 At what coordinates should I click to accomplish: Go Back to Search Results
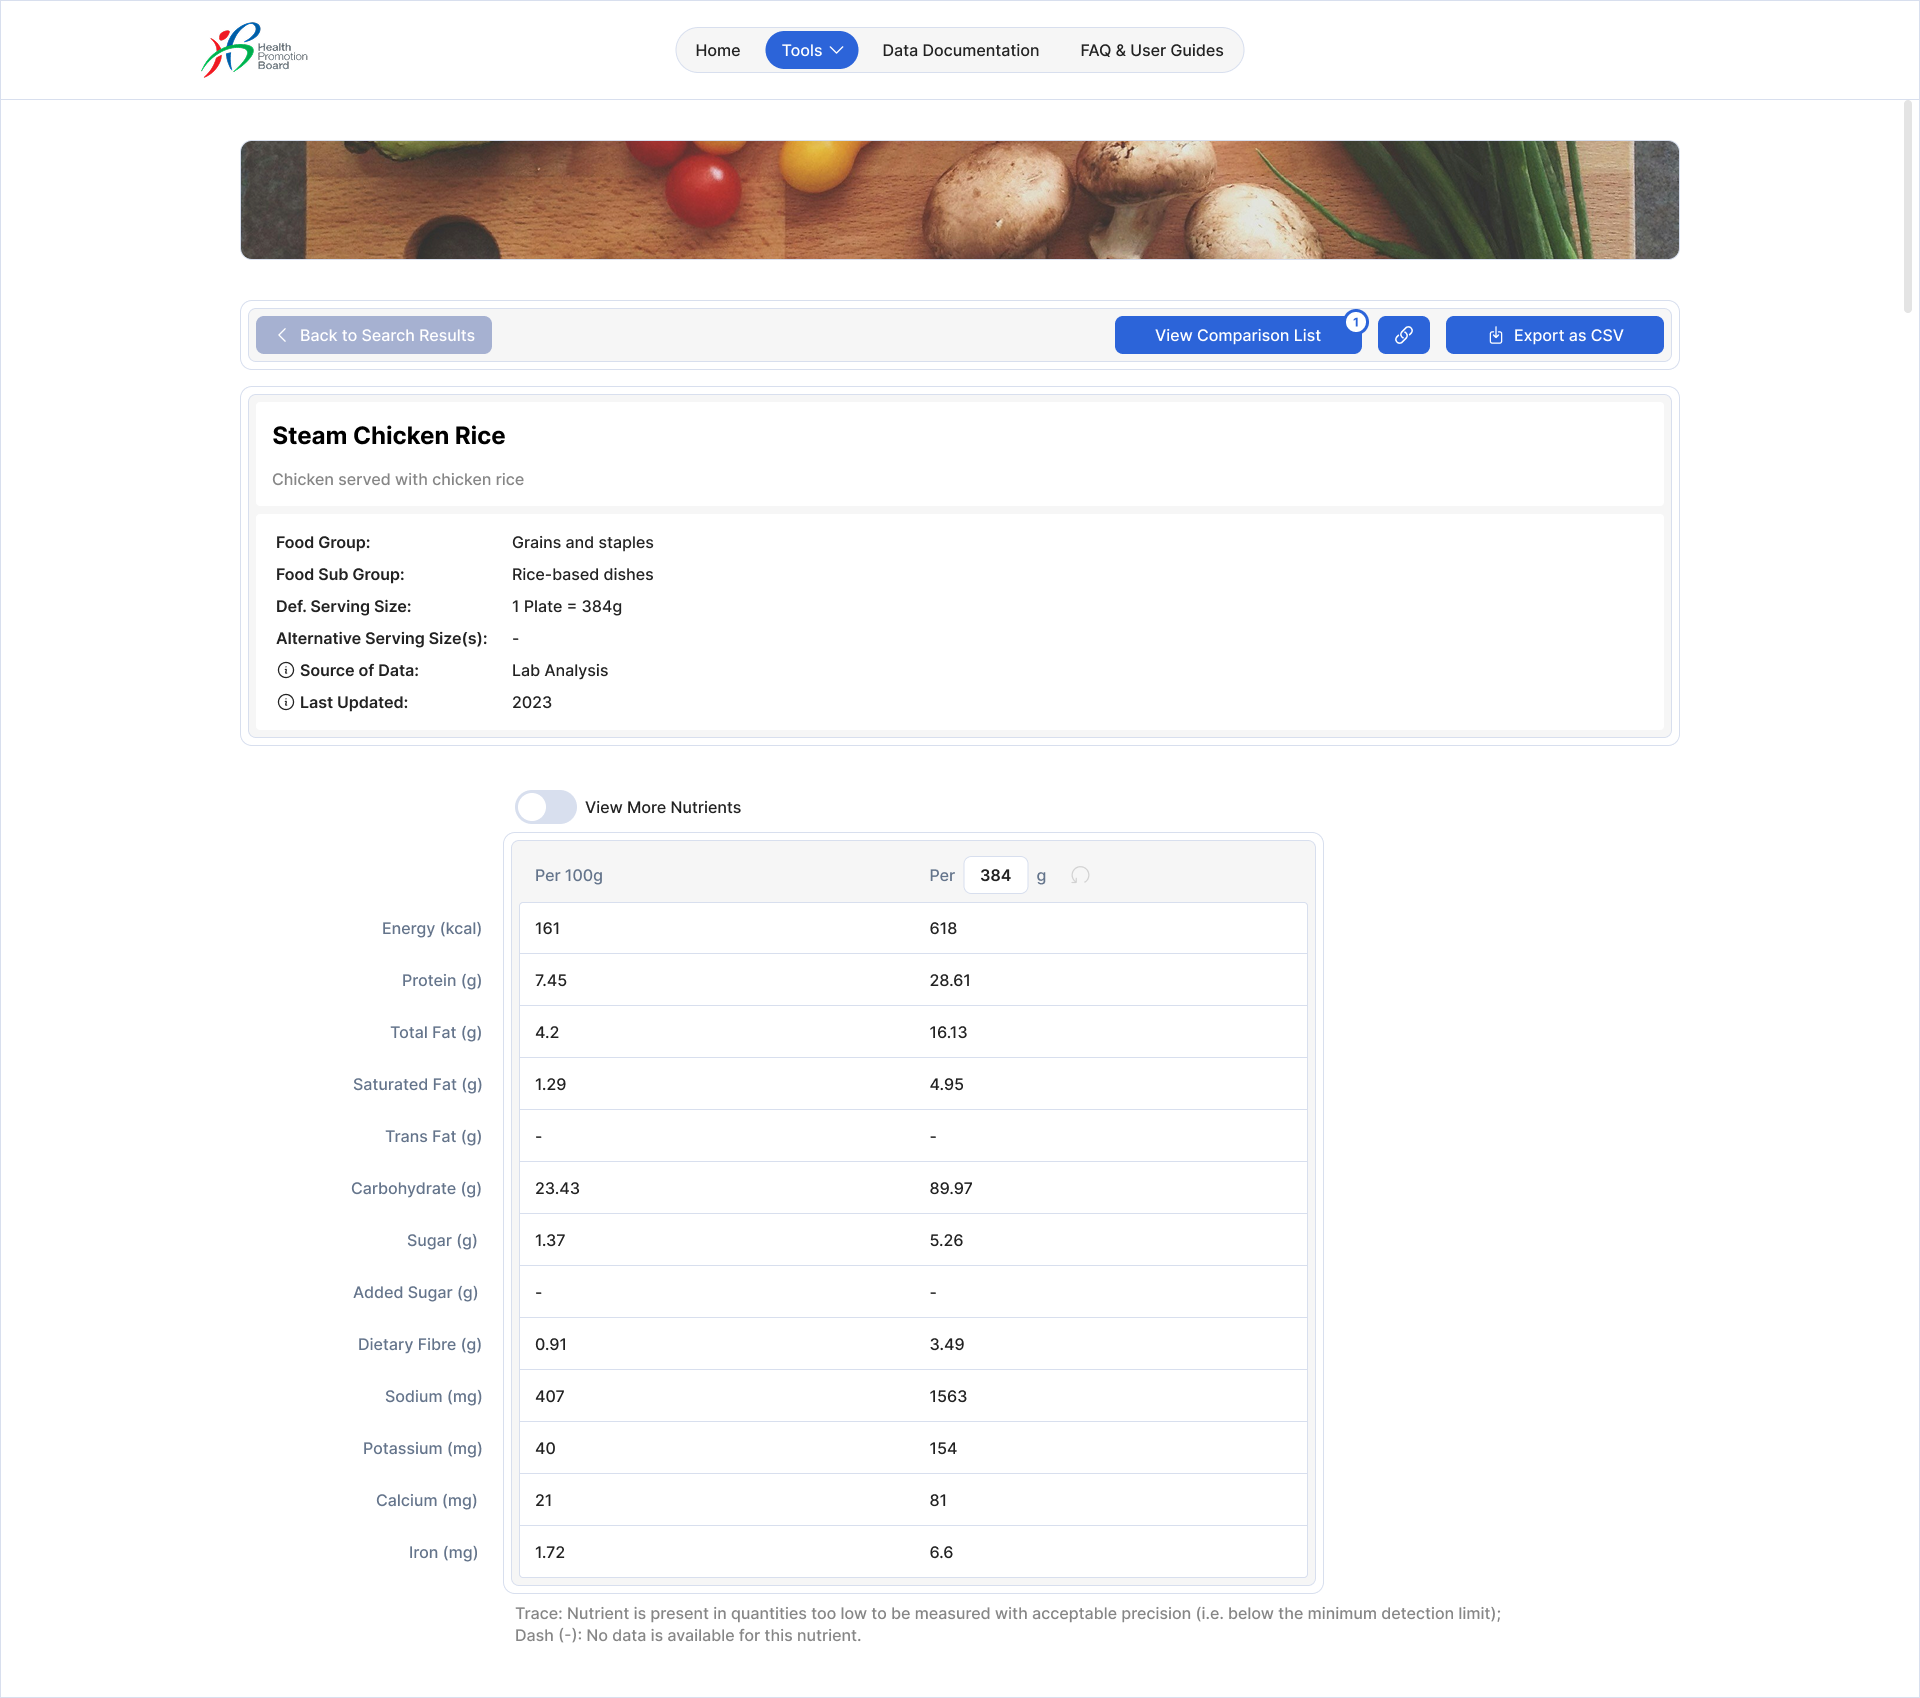[374, 335]
